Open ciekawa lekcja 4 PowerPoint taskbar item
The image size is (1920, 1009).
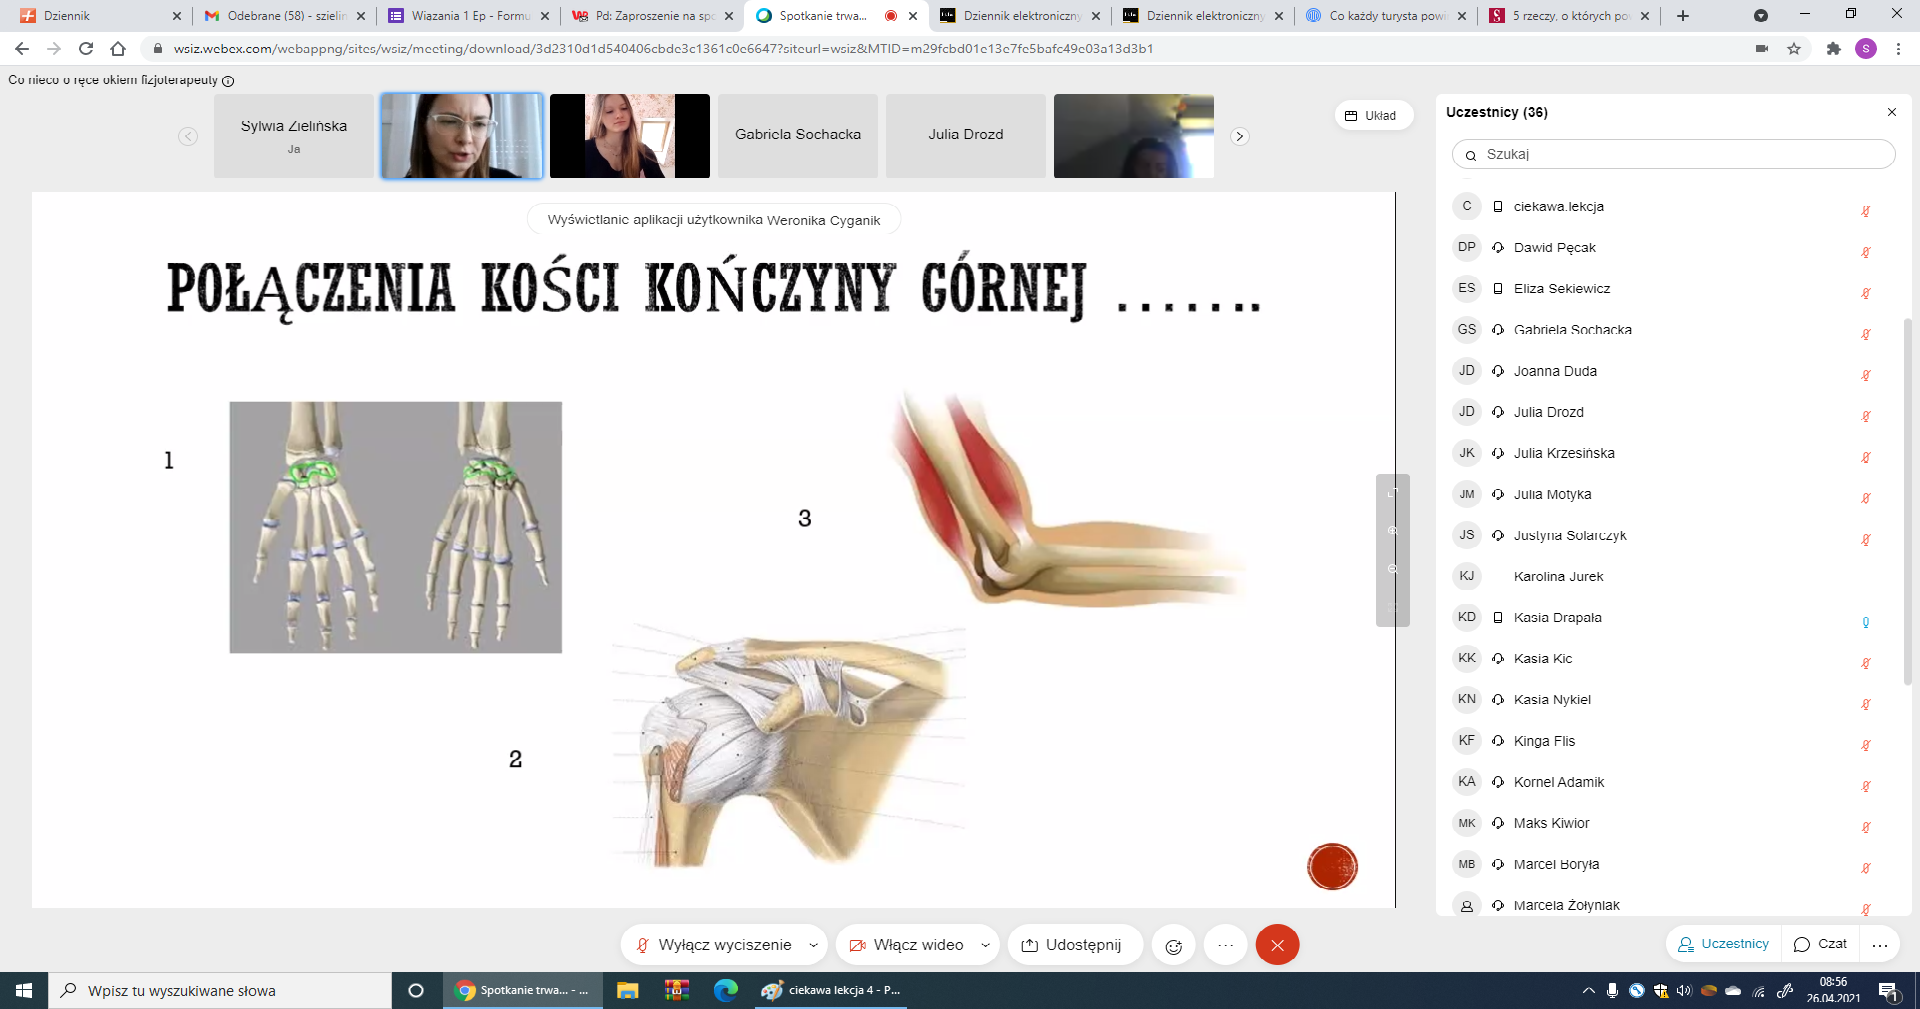(833, 990)
